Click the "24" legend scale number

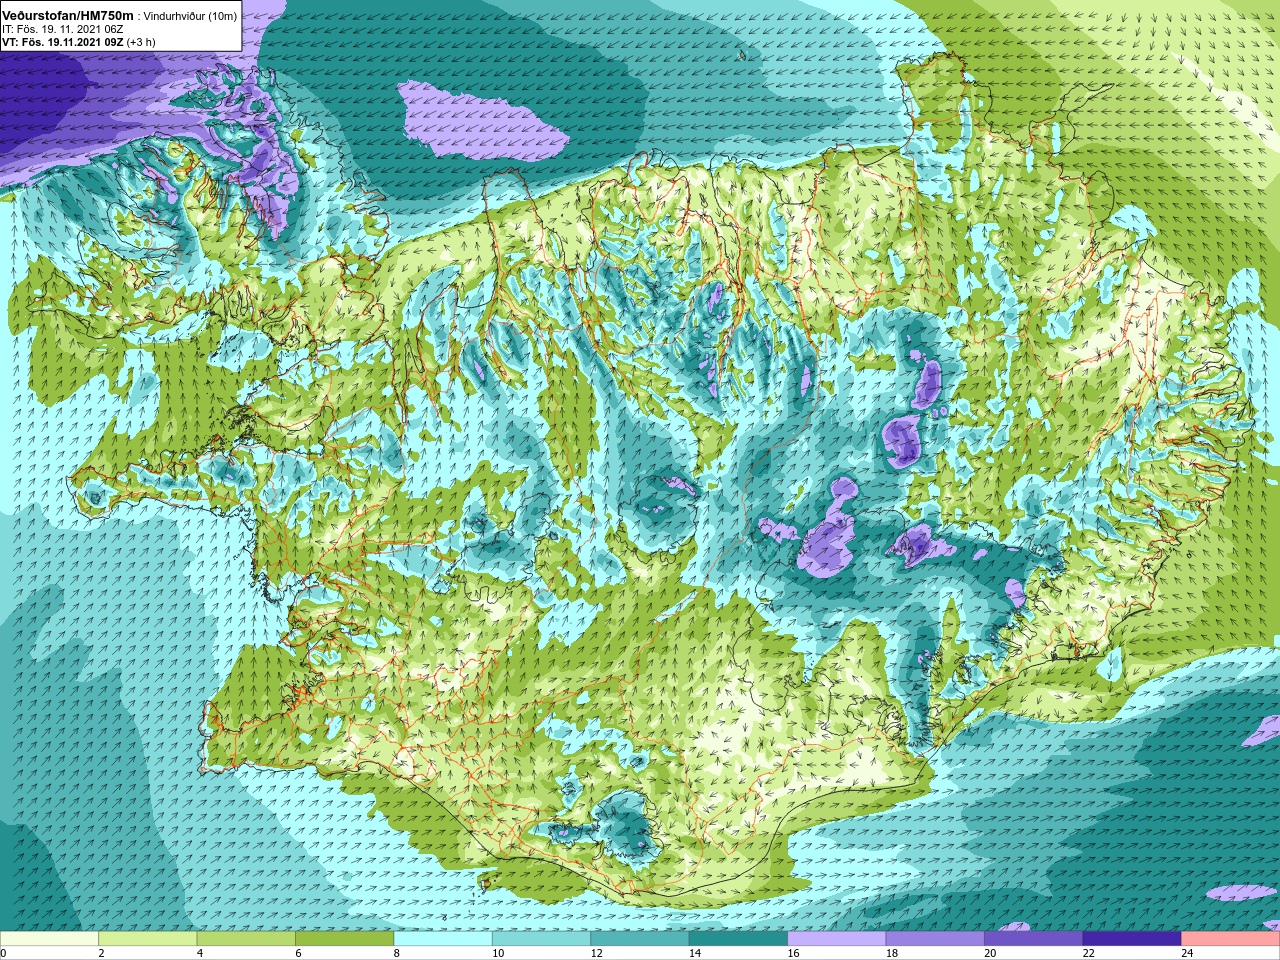pos(1187,953)
